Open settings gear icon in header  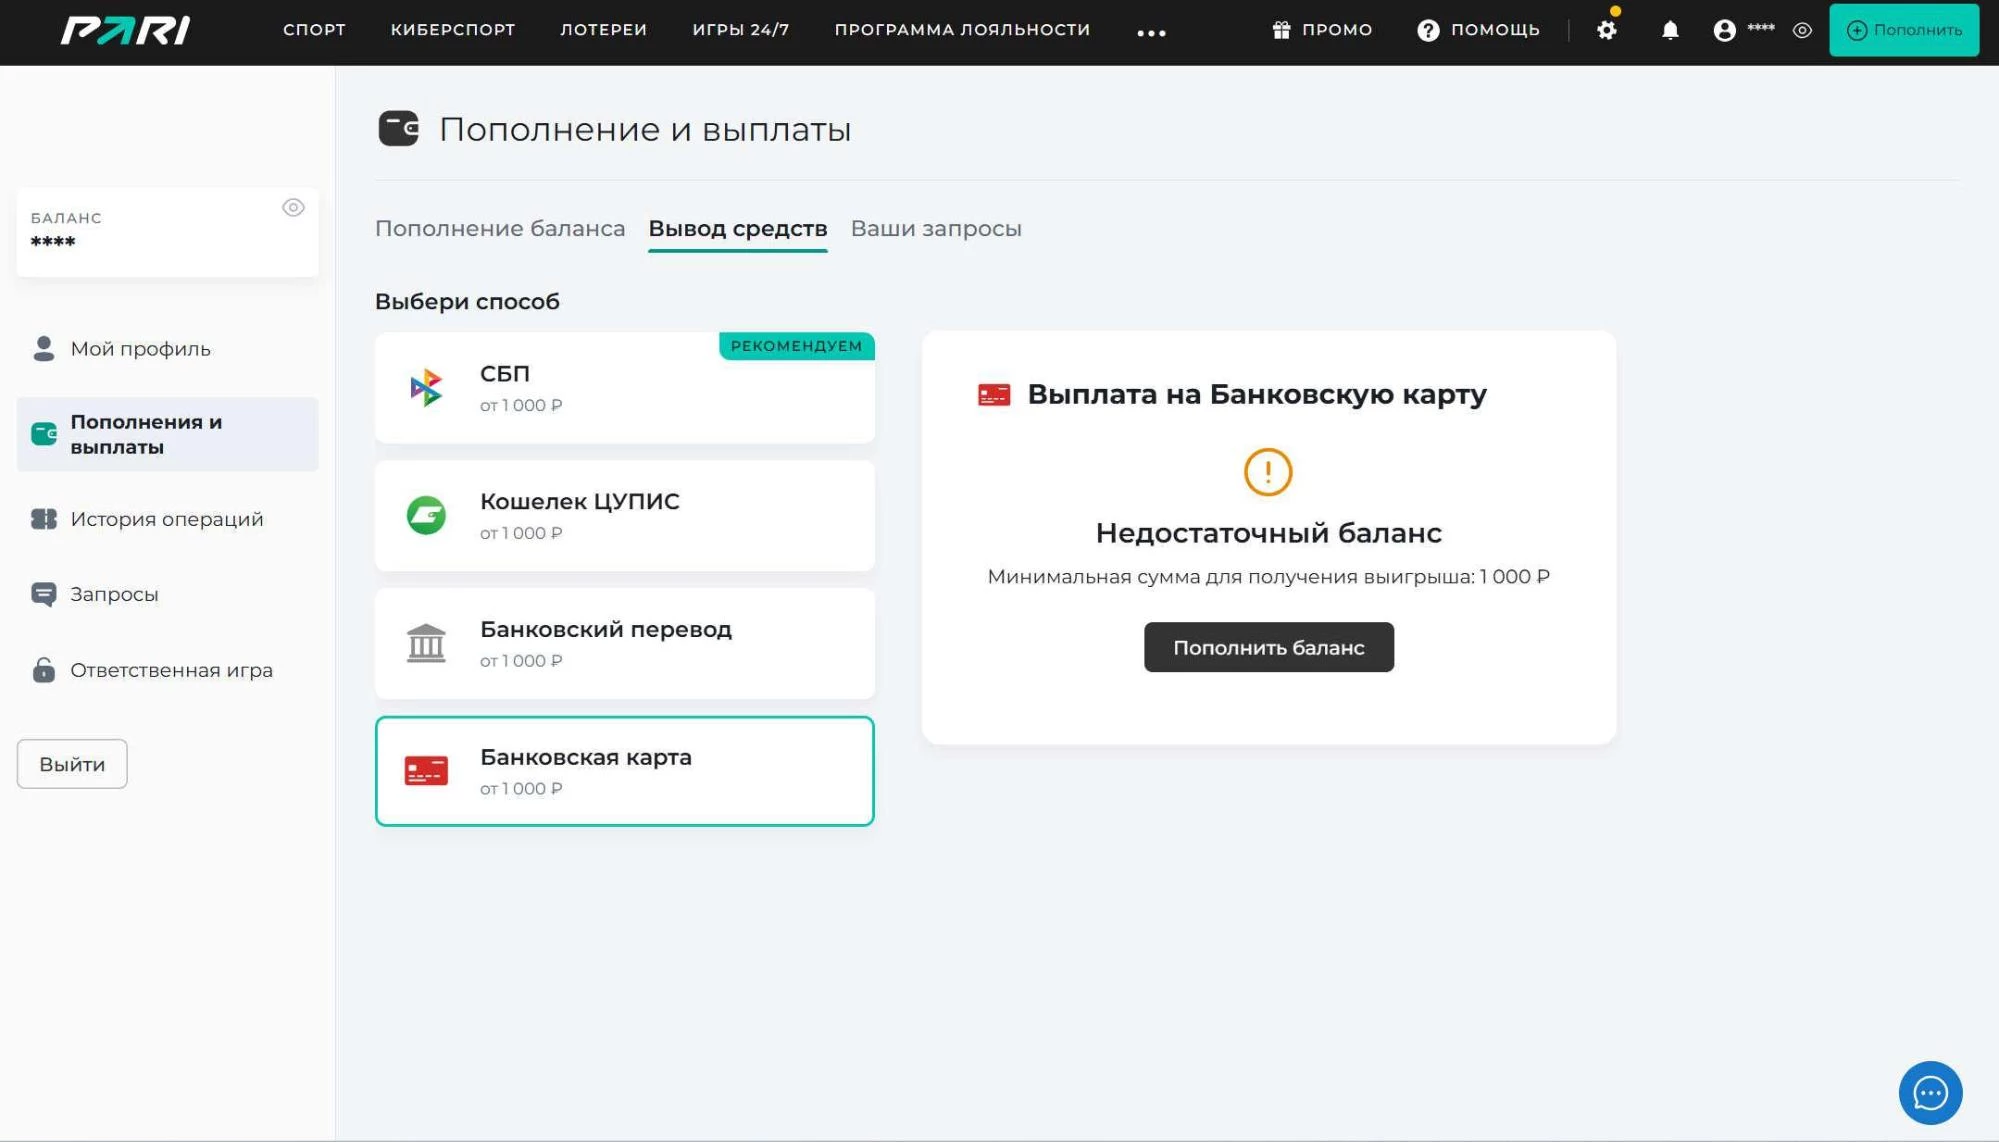1606,30
